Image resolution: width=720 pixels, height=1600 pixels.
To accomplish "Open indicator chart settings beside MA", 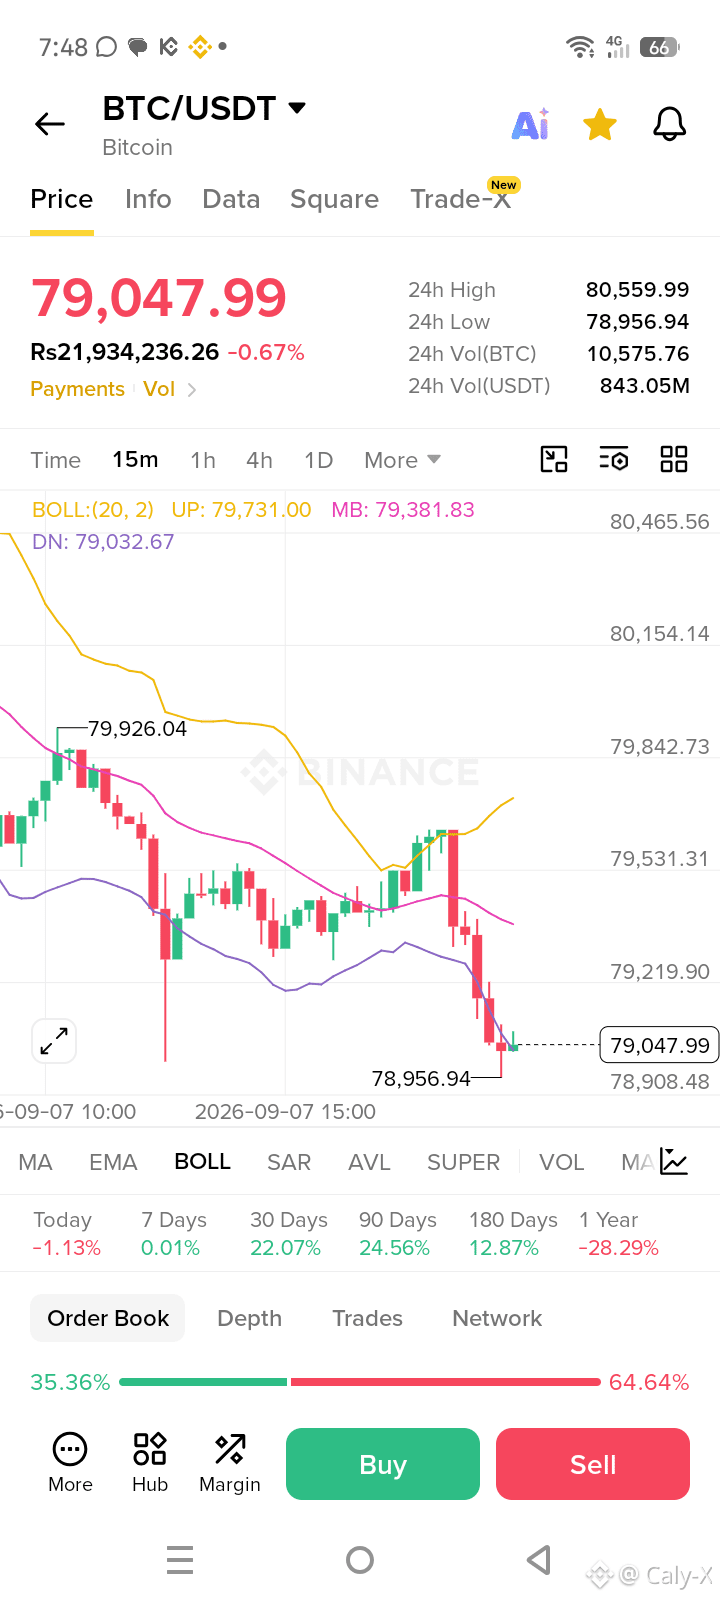I will (x=674, y=1161).
